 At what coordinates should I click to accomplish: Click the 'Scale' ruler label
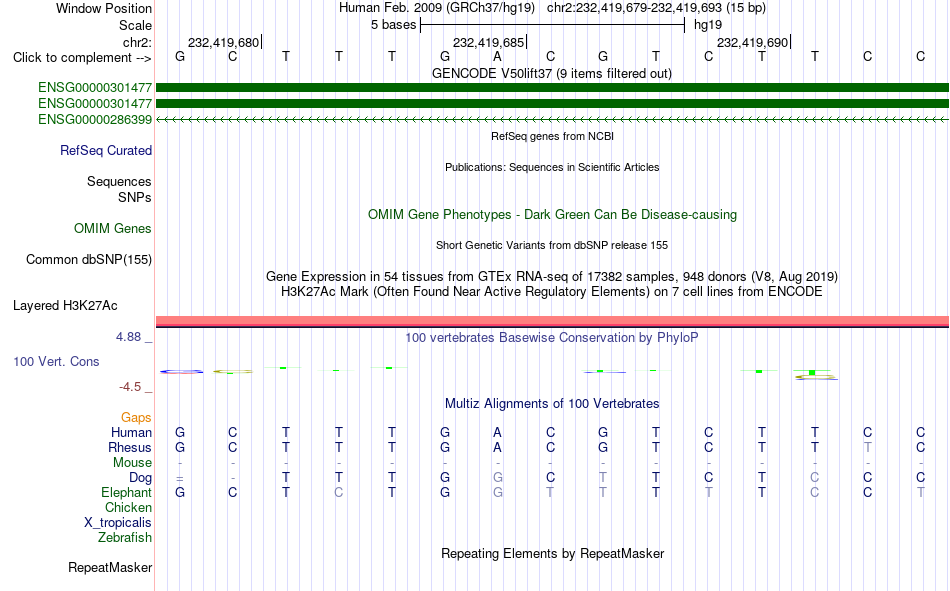pyautogui.click(x=135, y=25)
